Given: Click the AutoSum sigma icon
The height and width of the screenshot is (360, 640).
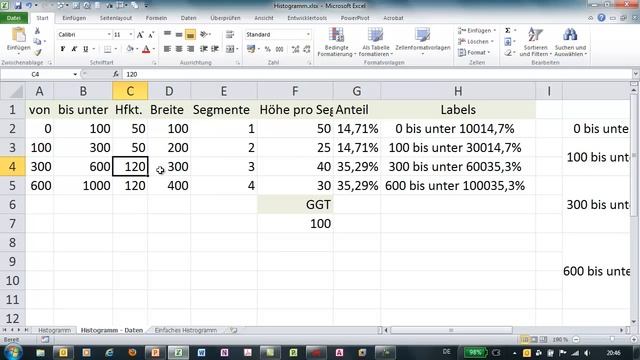Looking at the screenshot, I should [508, 31].
